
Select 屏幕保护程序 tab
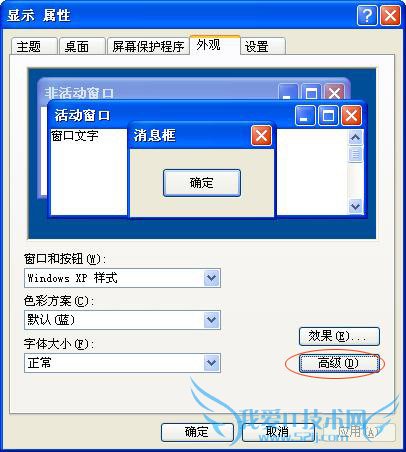coord(148,46)
